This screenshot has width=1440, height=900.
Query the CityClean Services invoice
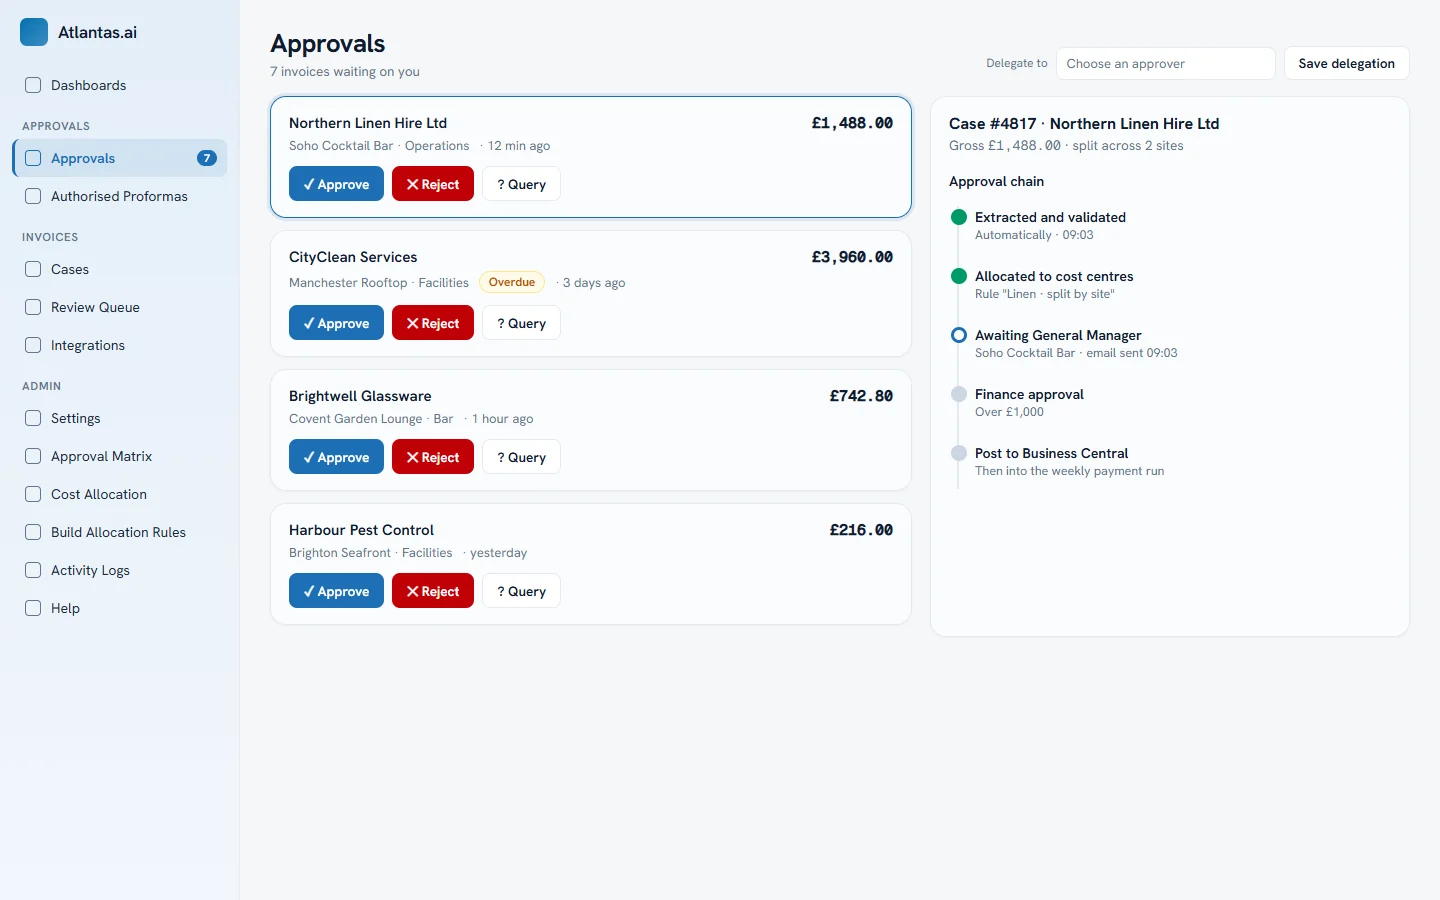pos(521,323)
